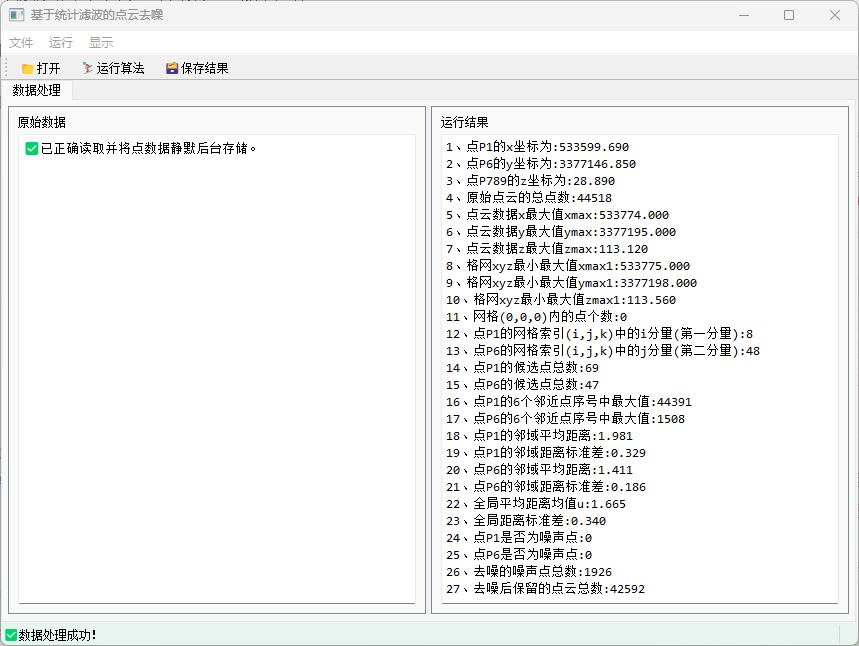Click the green check icon beside read message
Screen dimensions: 859x646
point(32,148)
